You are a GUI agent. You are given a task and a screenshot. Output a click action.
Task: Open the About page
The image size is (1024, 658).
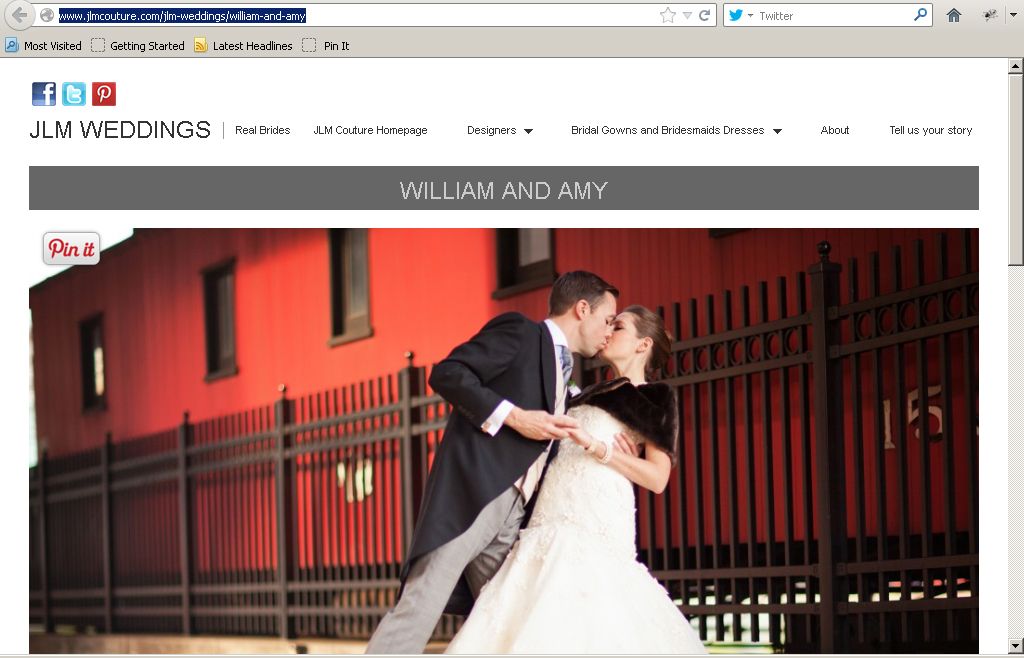[x=835, y=130]
